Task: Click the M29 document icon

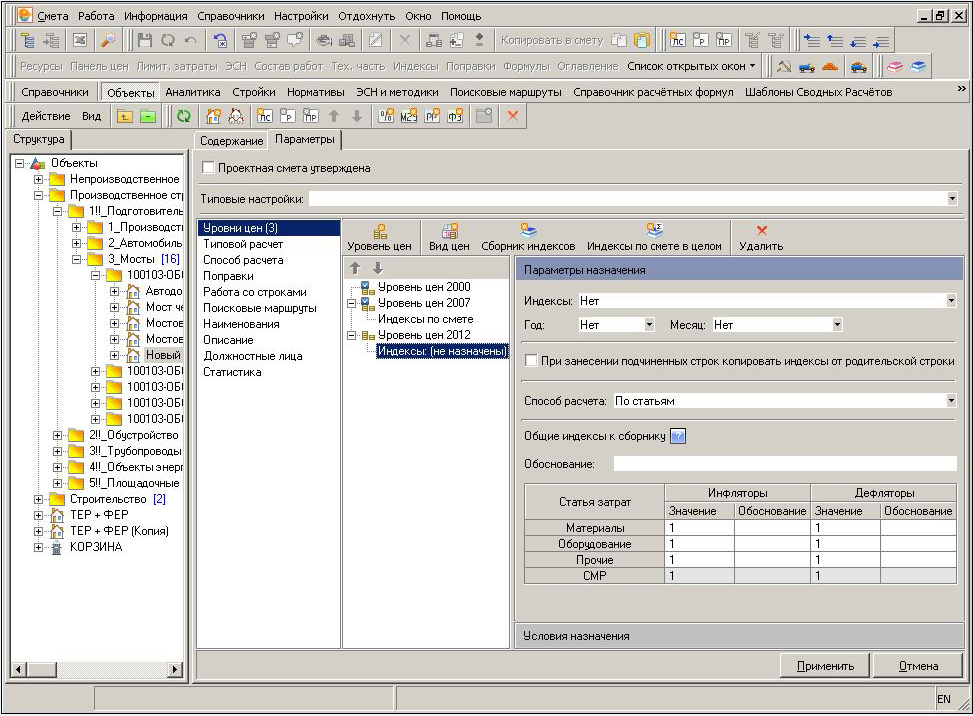Action: coord(409,116)
